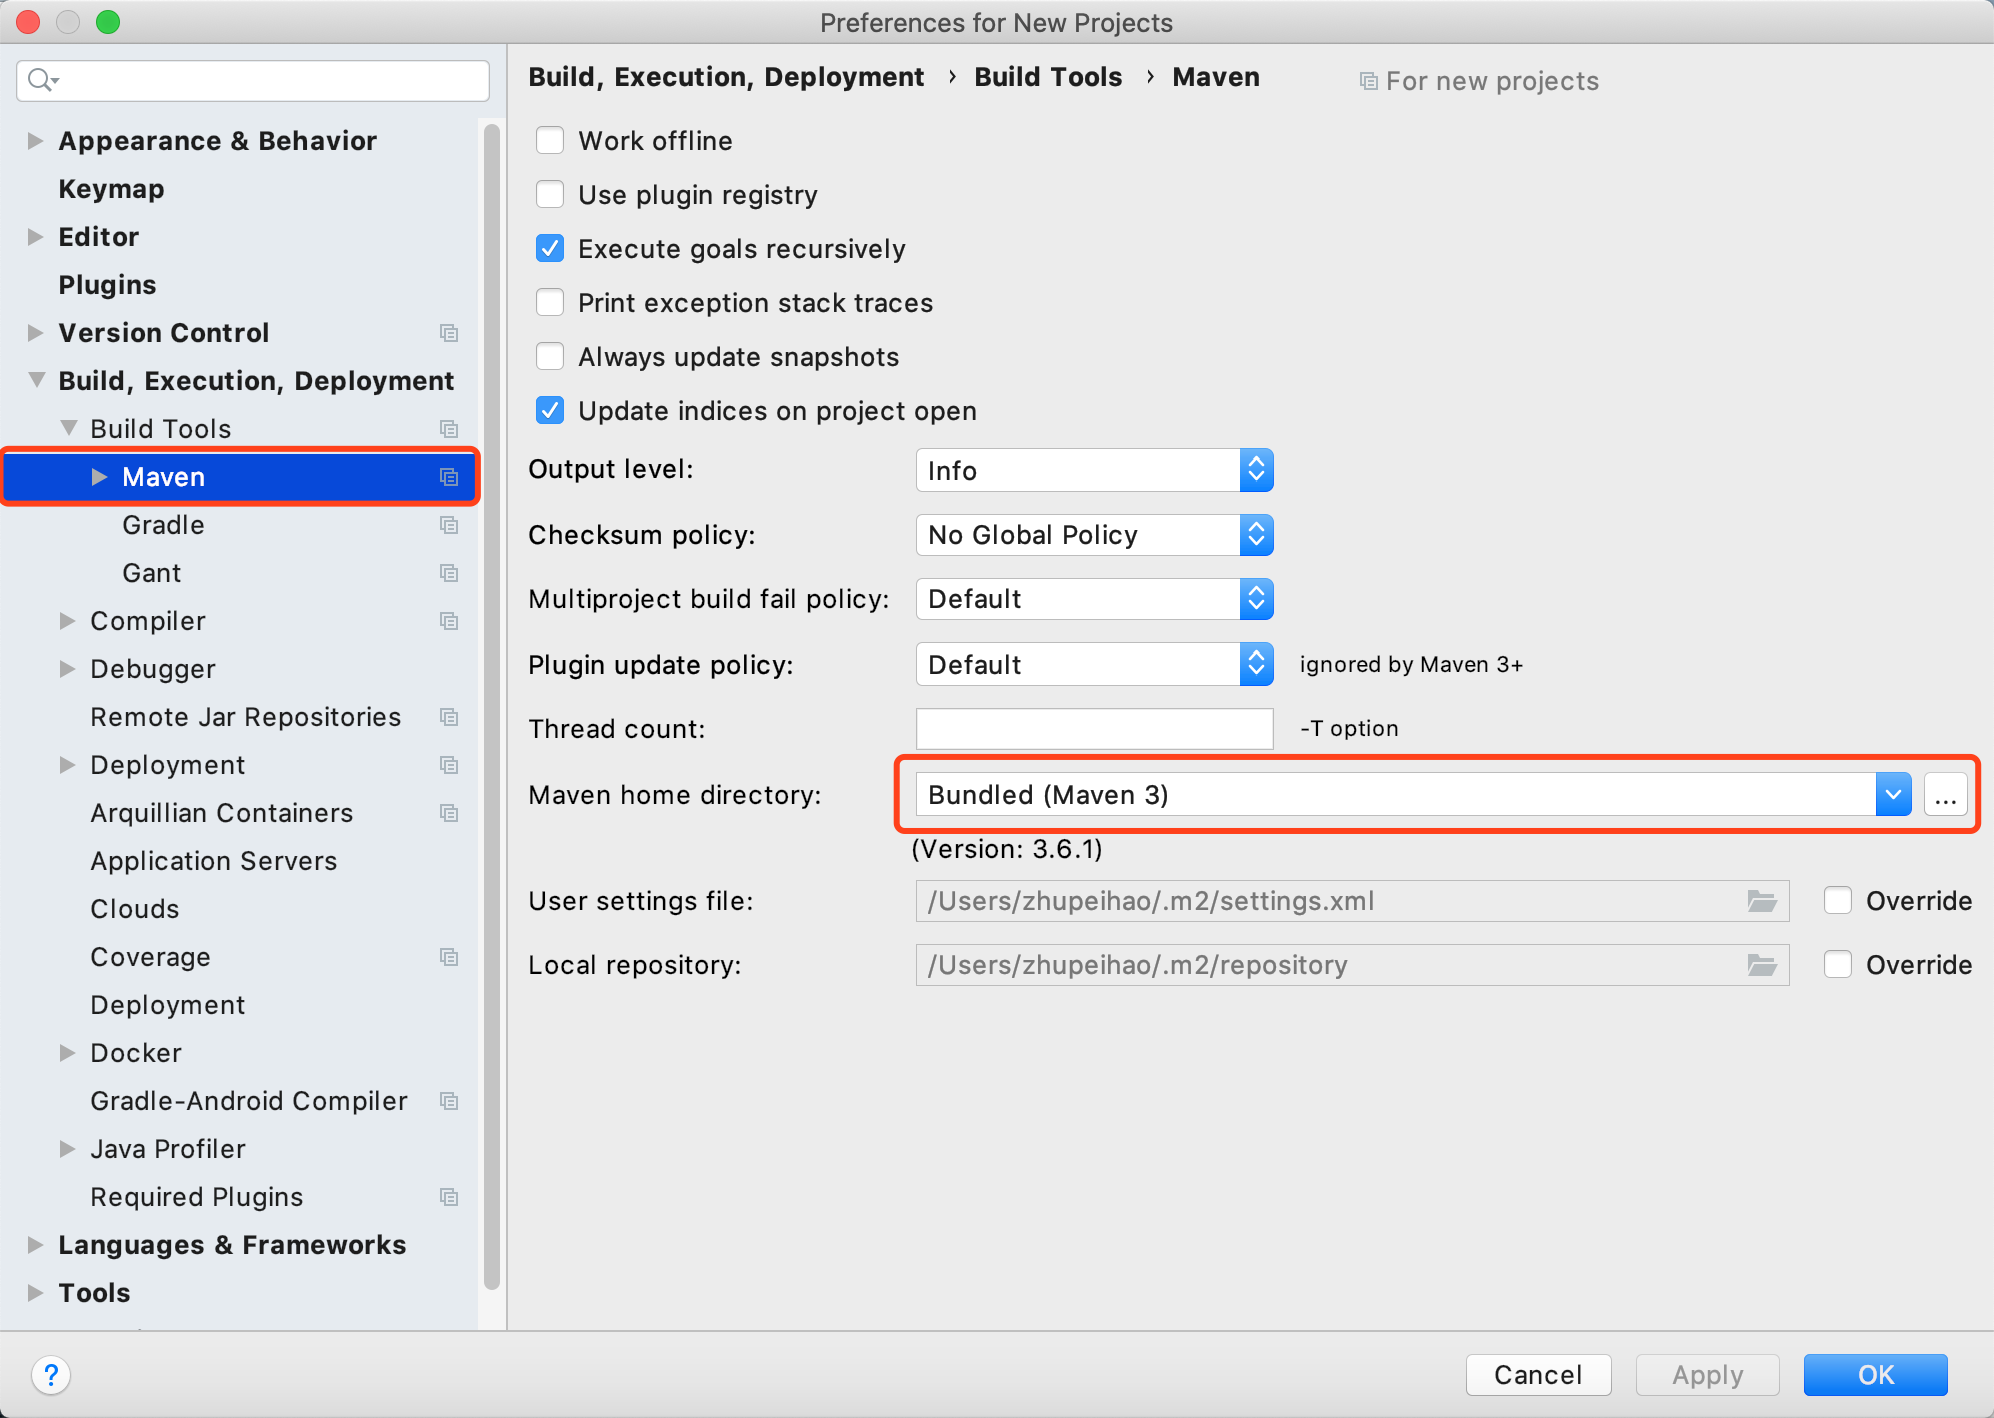1994x1418 pixels.
Task: Click the copy icon beside Gradle item
Action: click(449, 525)
